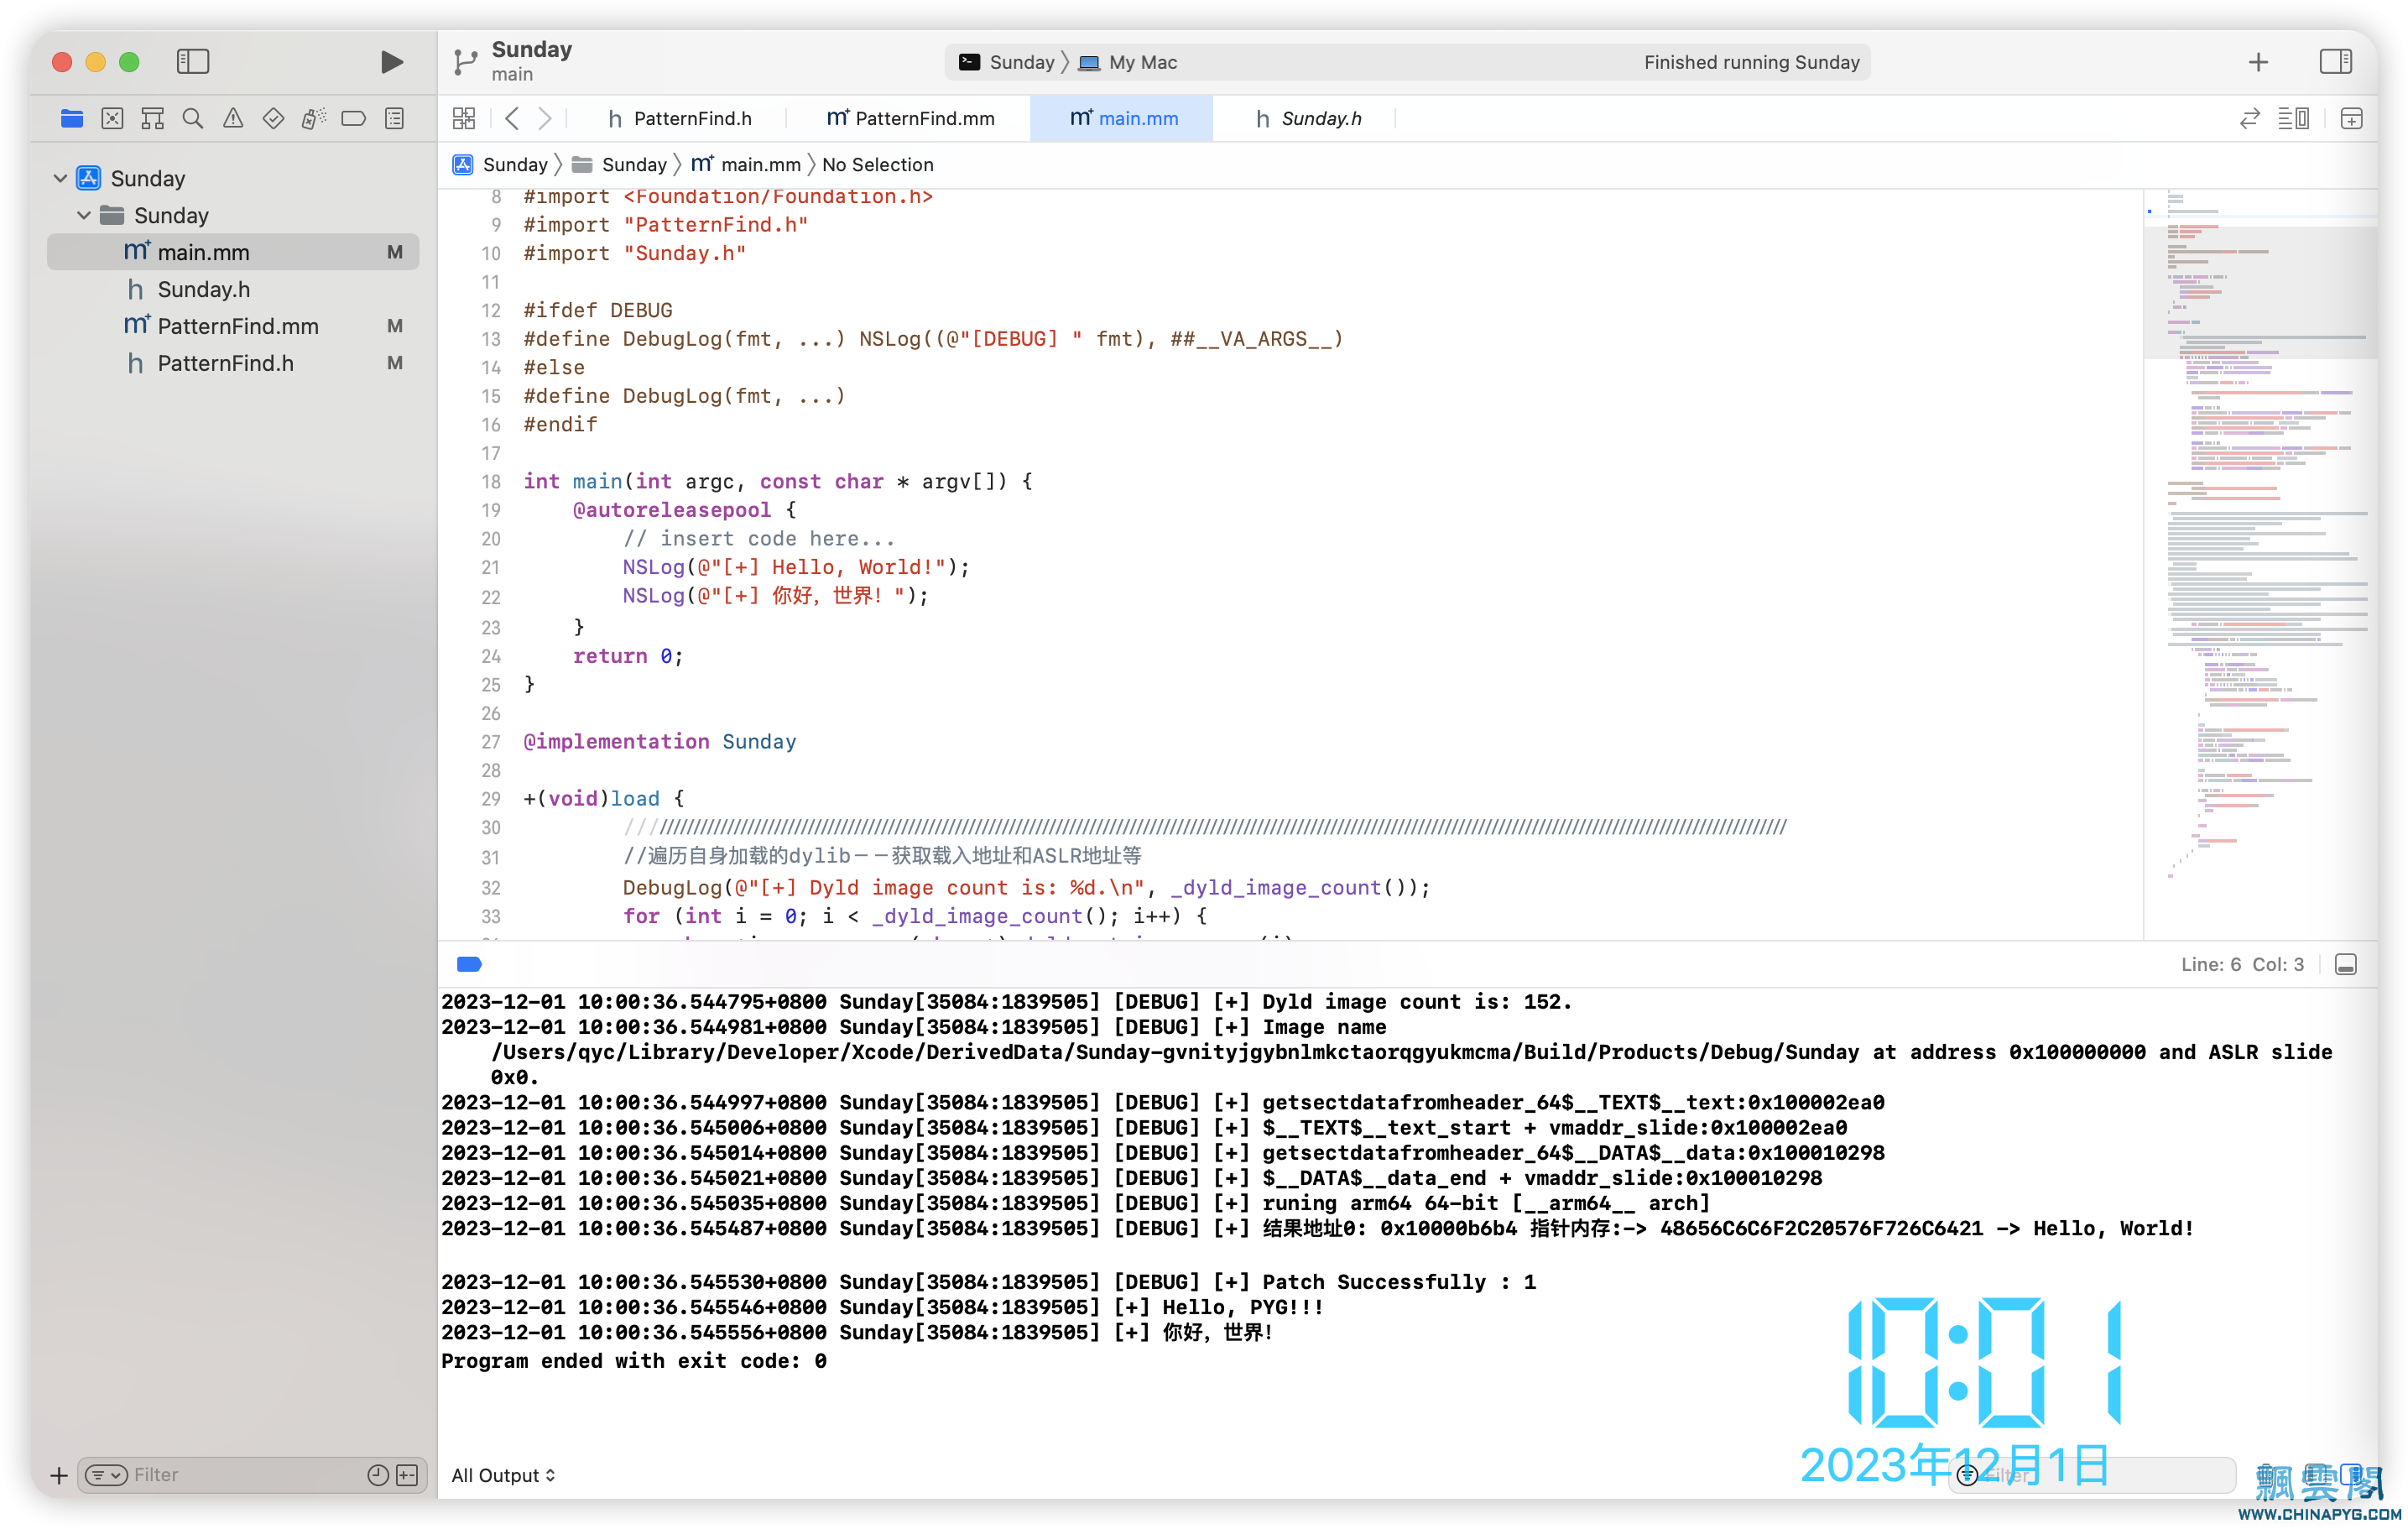Open the Debug navigator spray icon

313,118
